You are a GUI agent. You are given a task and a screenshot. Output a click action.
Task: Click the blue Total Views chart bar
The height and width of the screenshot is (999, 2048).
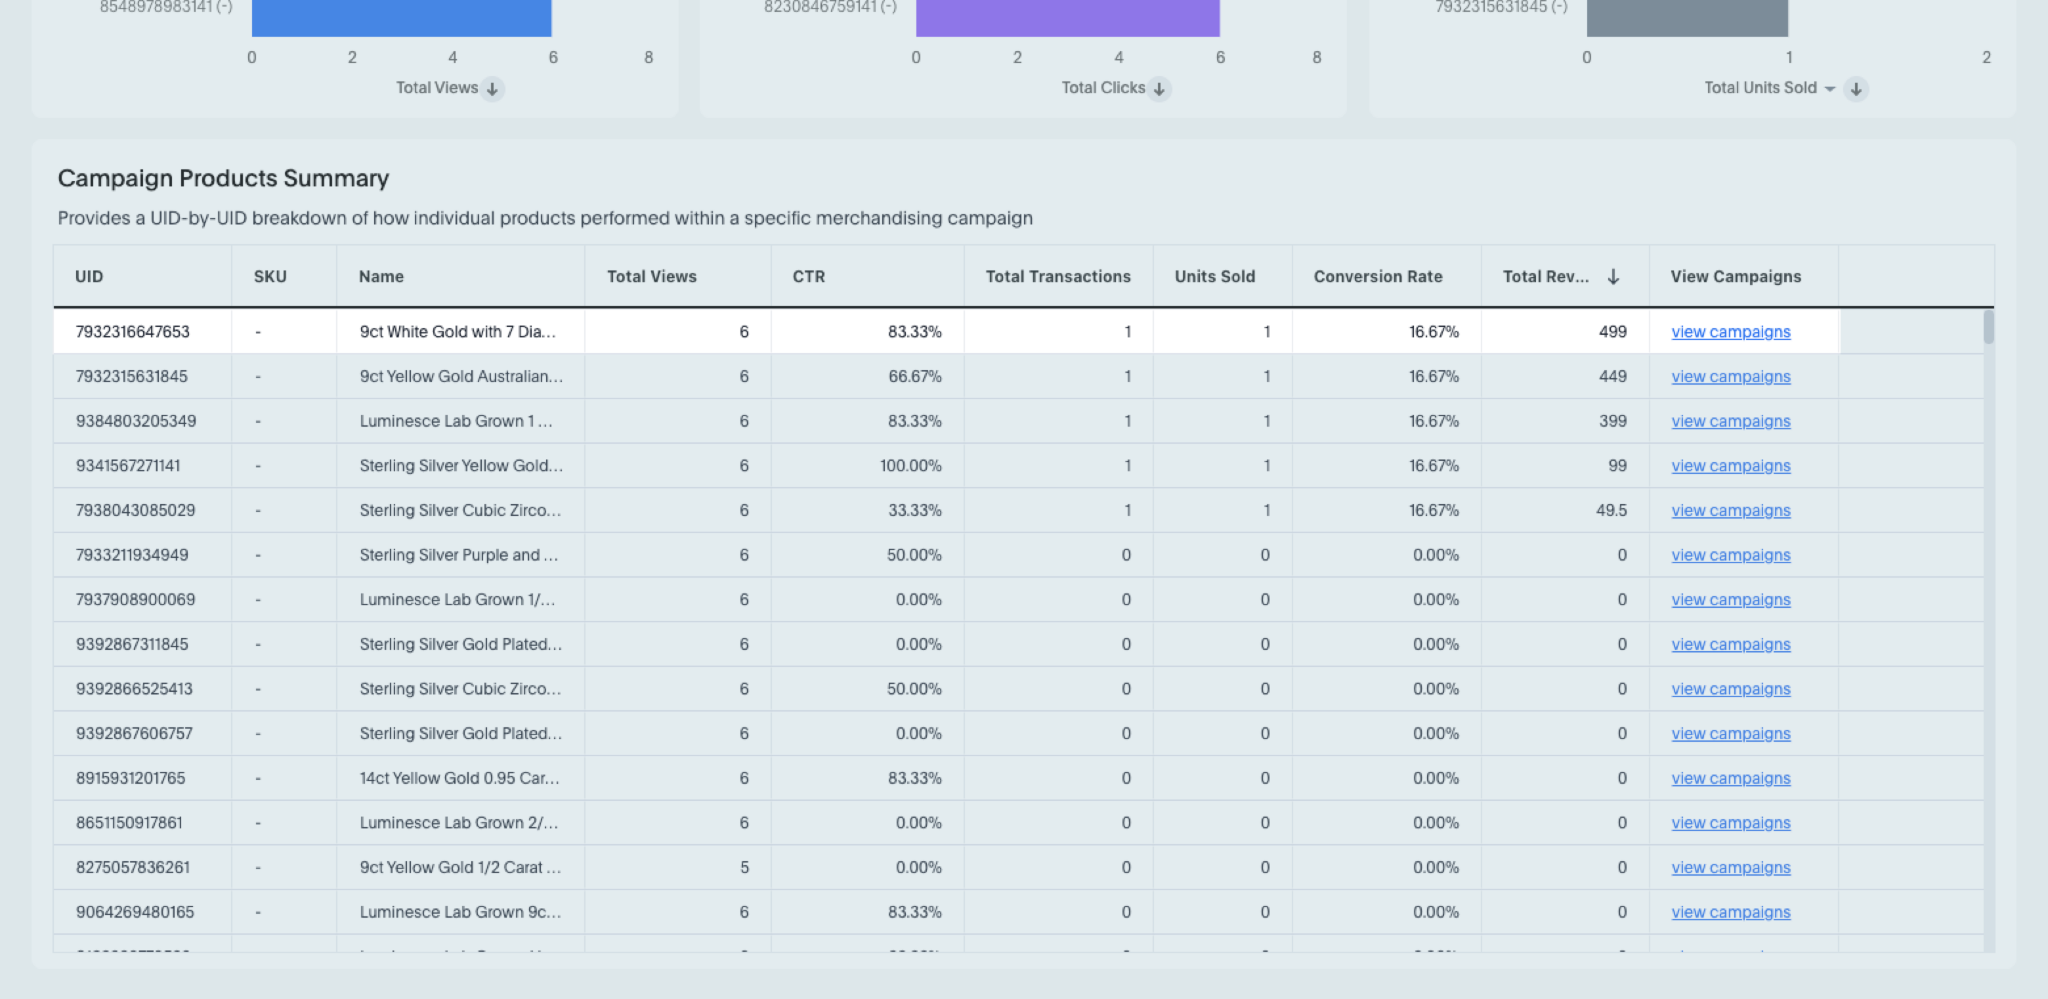(x=401, y=17)
